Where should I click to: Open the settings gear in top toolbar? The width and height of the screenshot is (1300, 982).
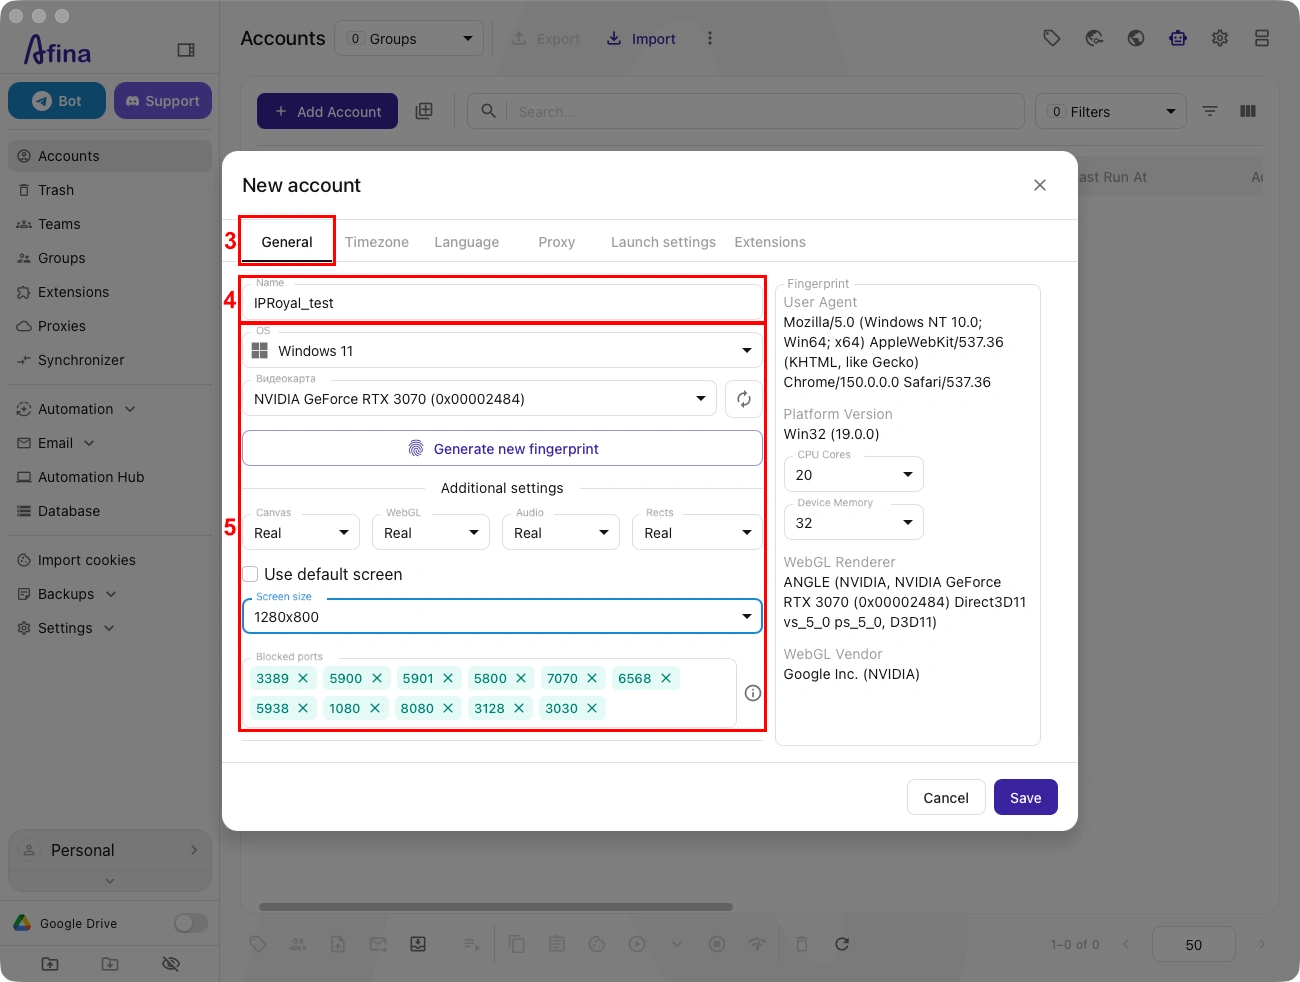1220,38
